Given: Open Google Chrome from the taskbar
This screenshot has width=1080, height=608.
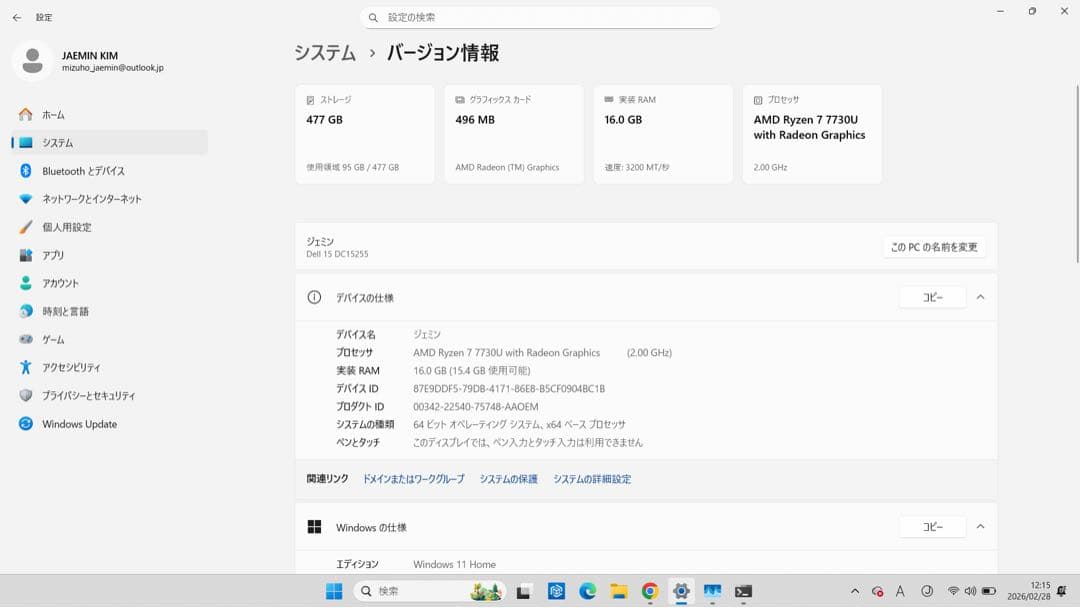Looking at the screenshot, I should point(650,591).
